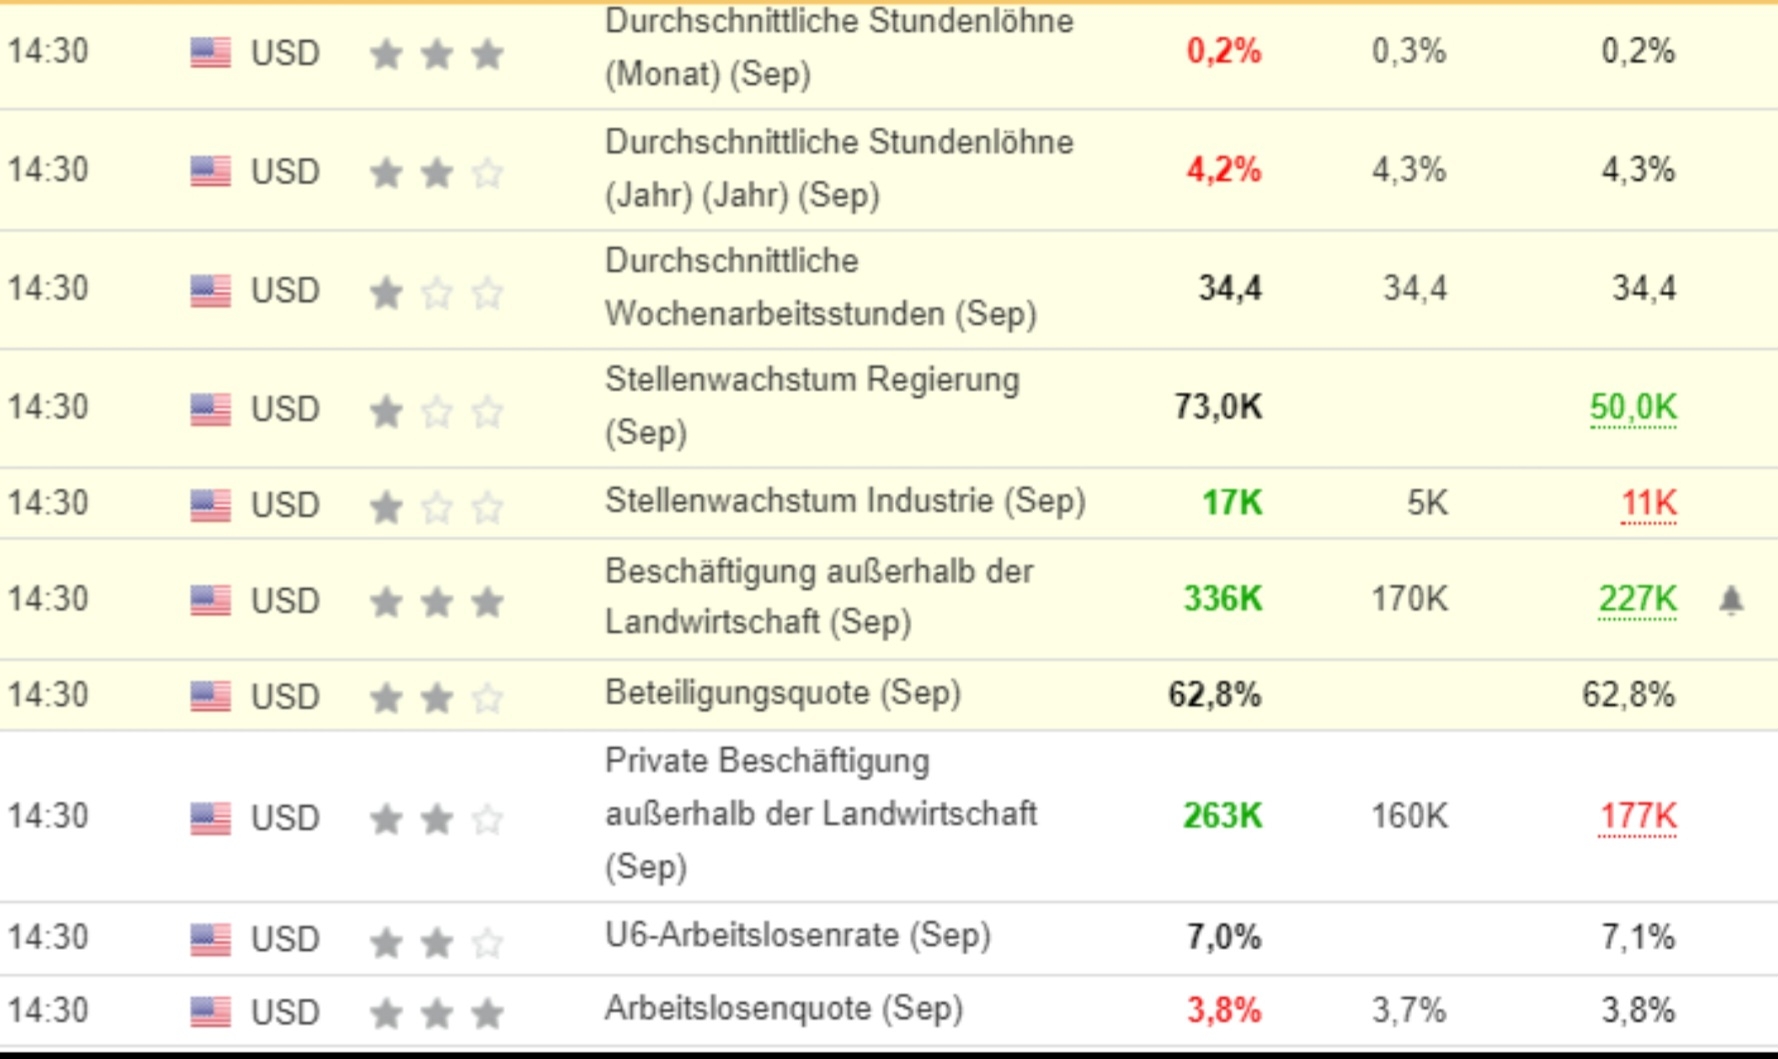The width and height of the screenshot is (1778, 1059).
Task: Open Beschäftigung außerhalb der Landwirtschaft event details
Action: click(818, 597)
